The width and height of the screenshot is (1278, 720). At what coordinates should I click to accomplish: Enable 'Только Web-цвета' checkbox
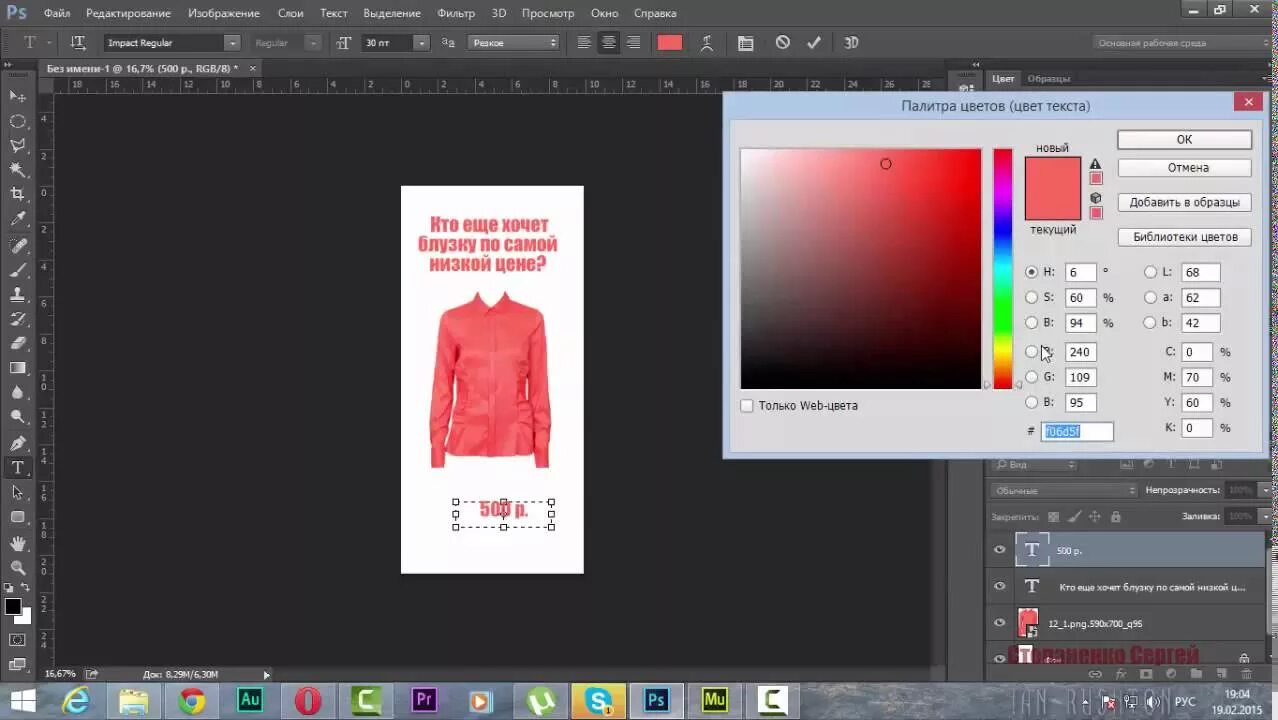[x=746, y=406]
